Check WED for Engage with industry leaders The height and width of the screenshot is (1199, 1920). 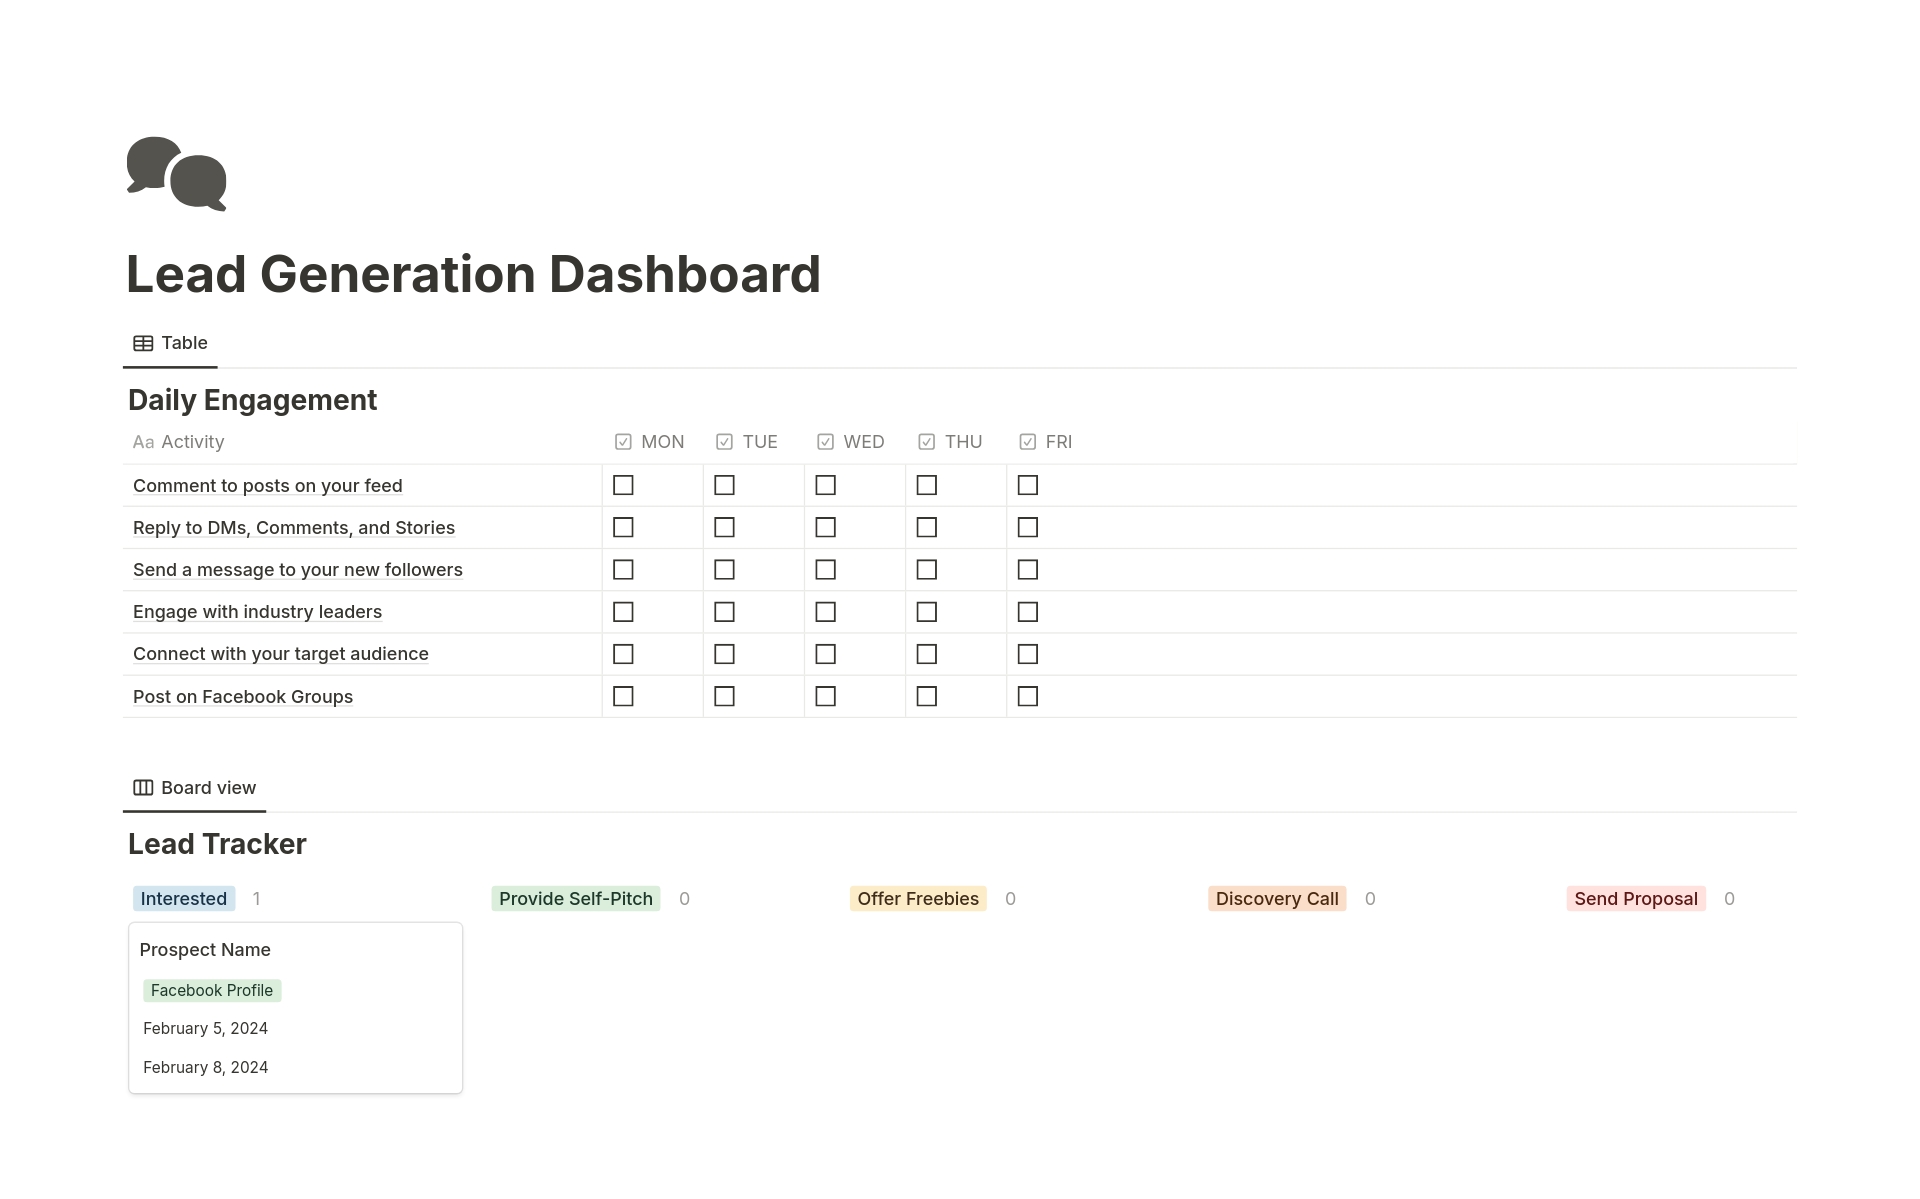coord(825,612)
